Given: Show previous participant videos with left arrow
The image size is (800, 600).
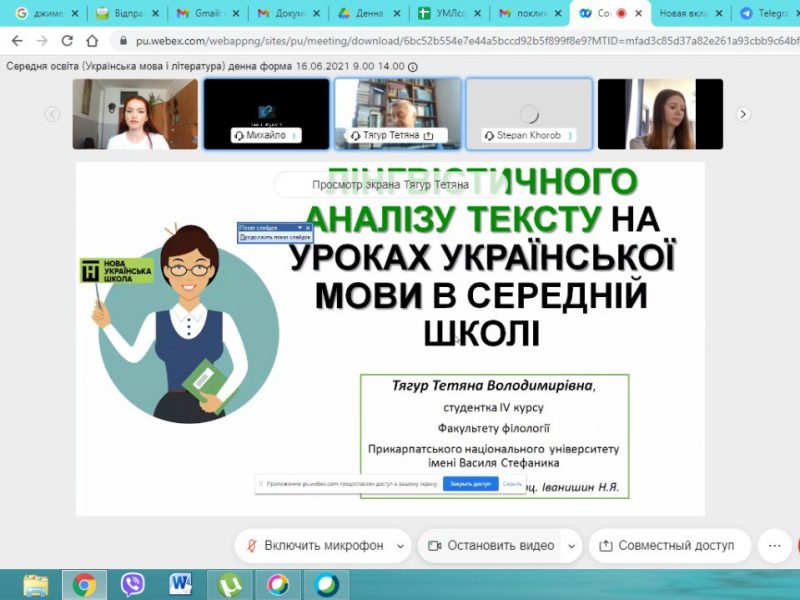Looking at the screenshot, I should 53,114.
